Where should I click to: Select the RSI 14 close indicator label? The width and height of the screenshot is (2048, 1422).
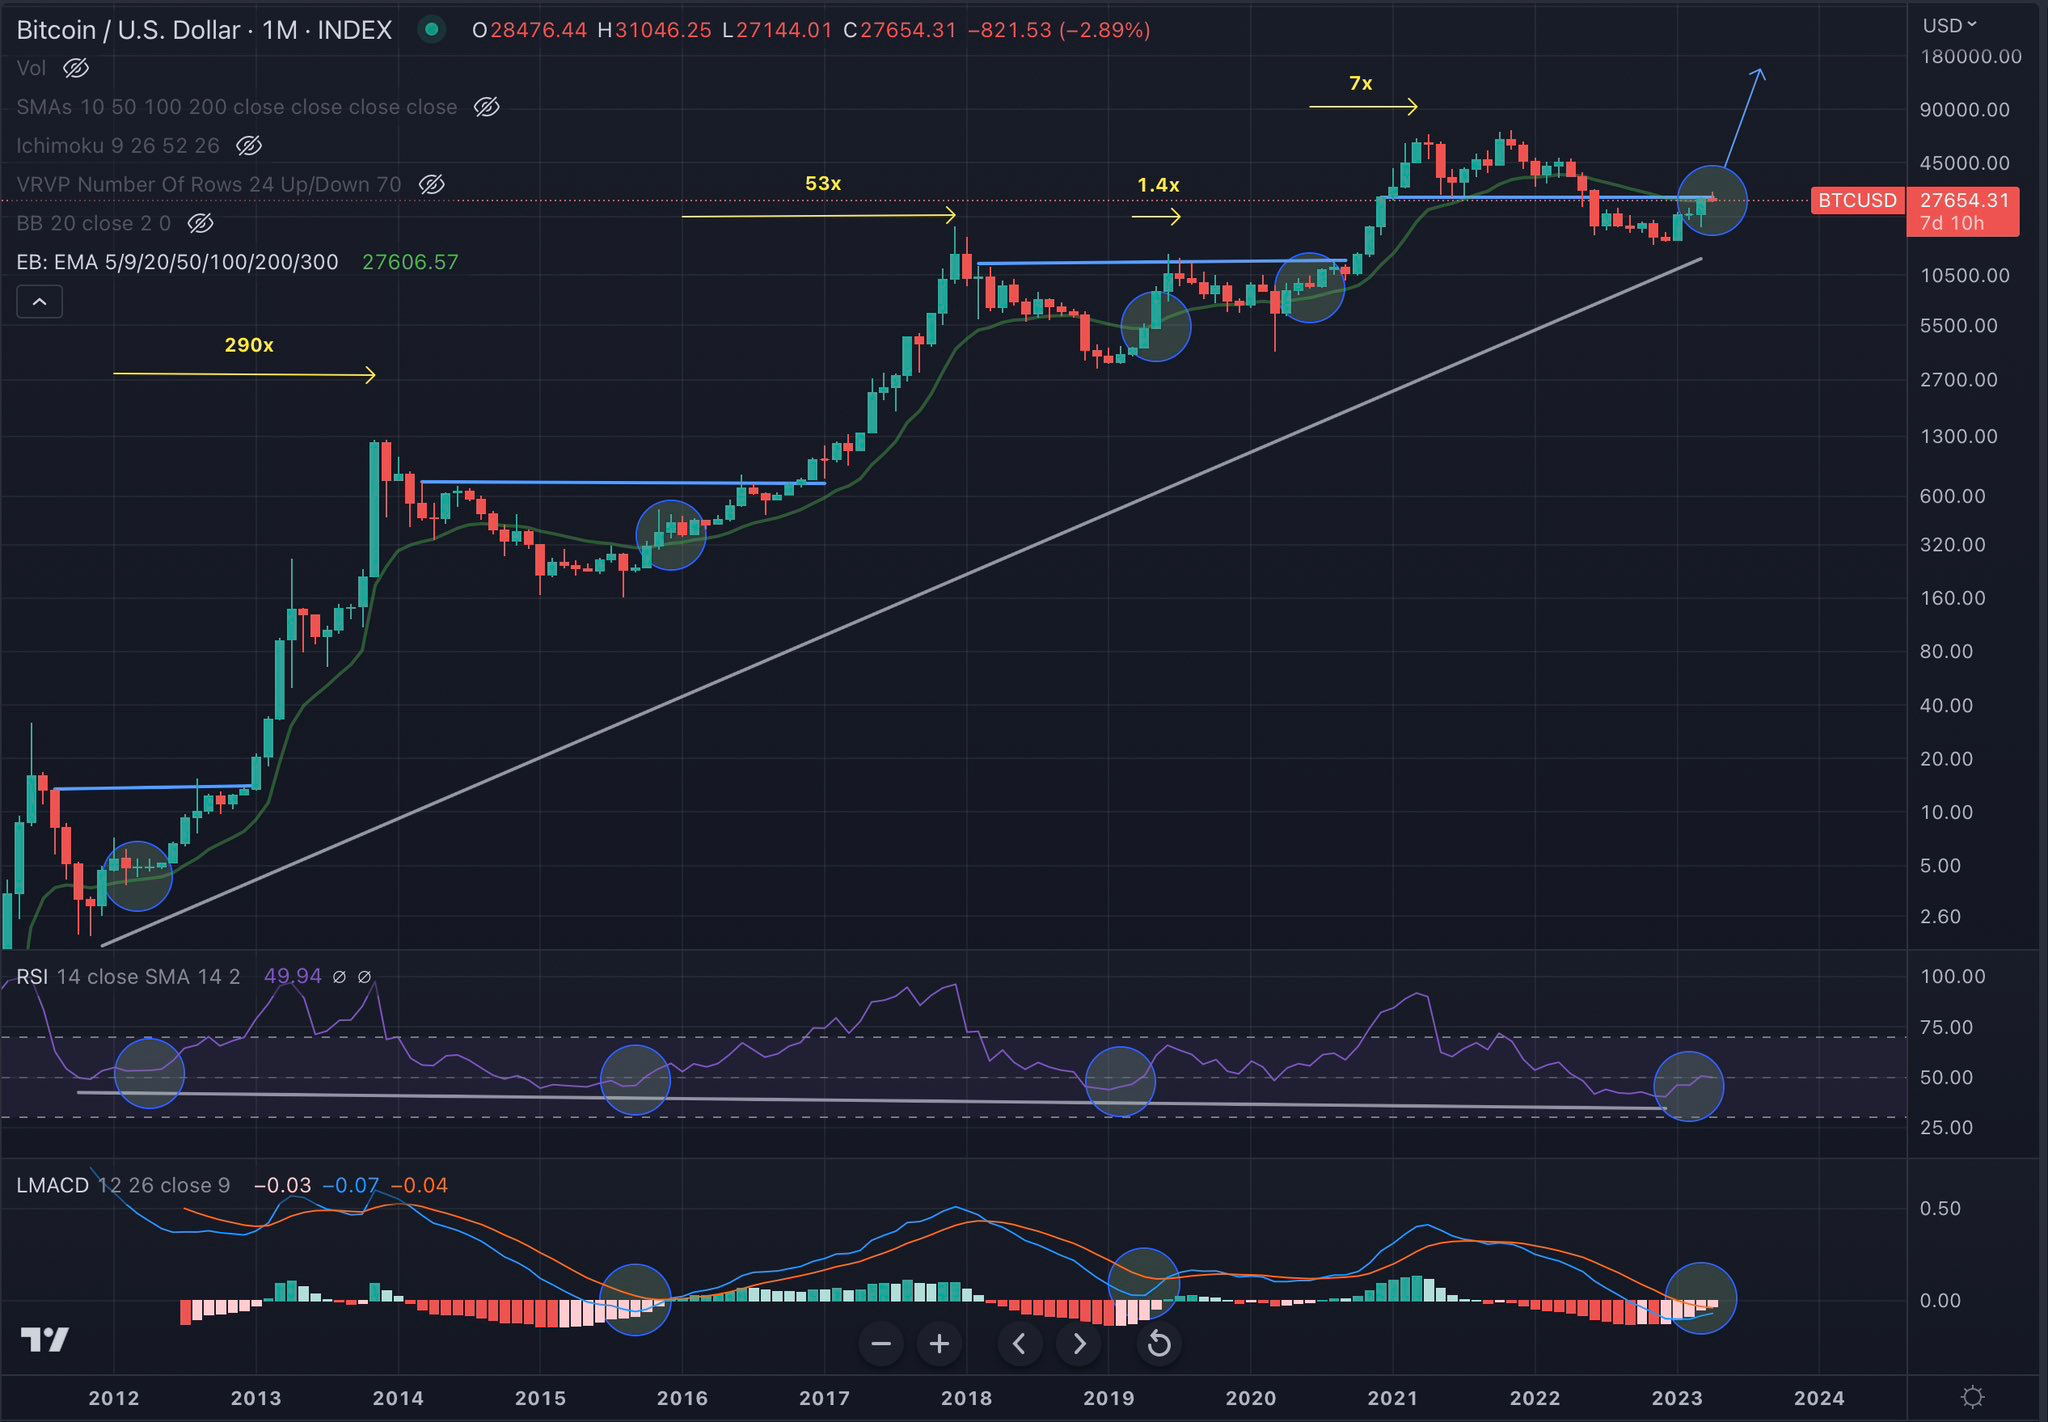click(x=128, y=976)
